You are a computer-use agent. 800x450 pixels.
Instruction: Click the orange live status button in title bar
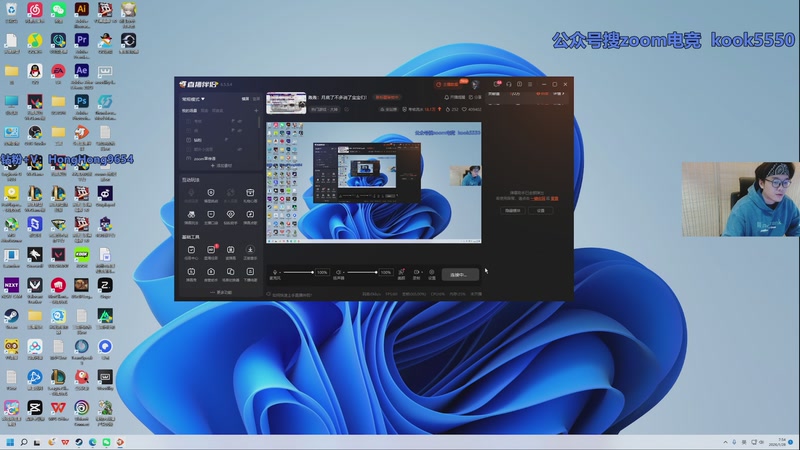[x=448, y=85]
